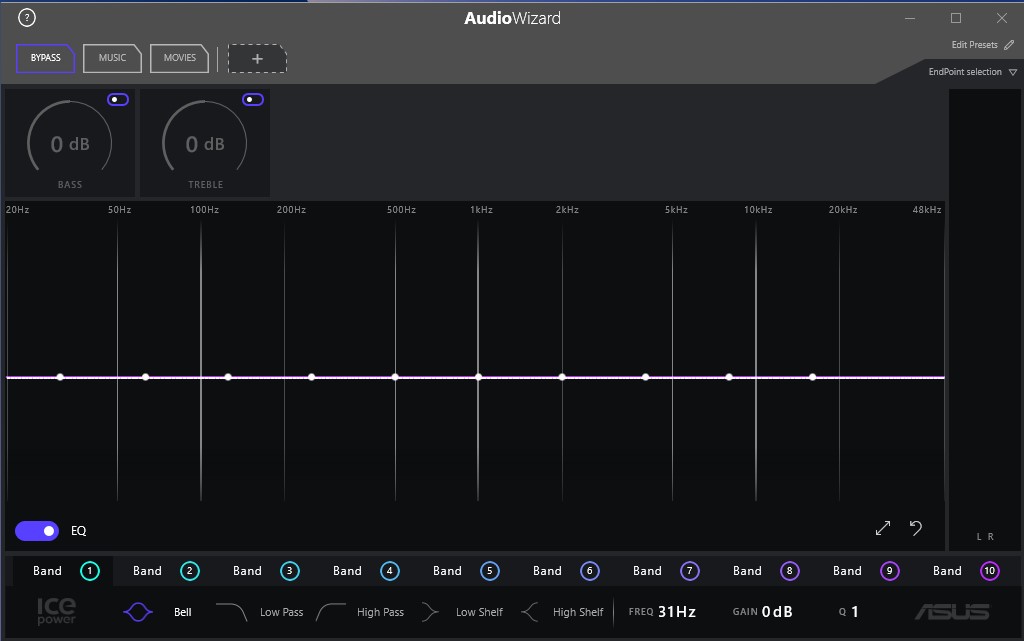The width and height of the screenshot is (1024, 641).
Task: Click Edit Presets pencil link
Action: pyautogui.click(x=982, y=45)
